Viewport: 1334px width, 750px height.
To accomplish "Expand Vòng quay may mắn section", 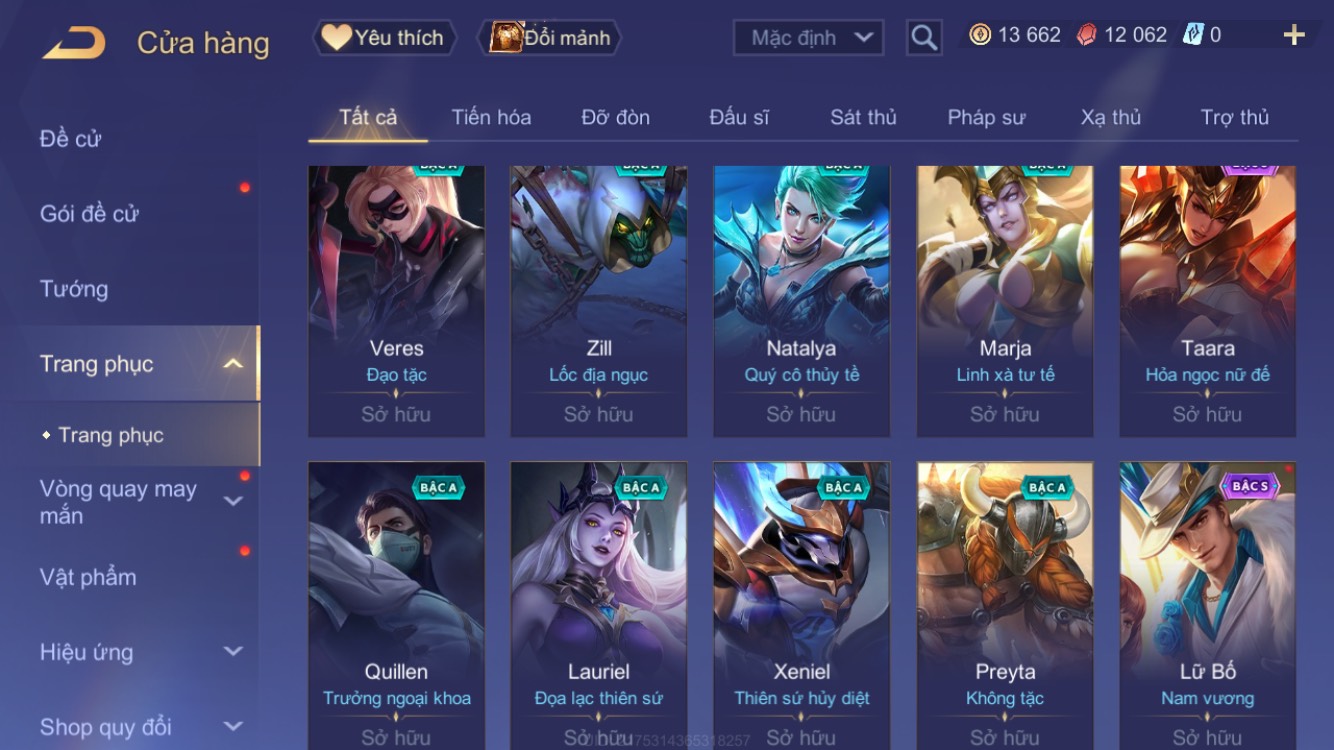I will [233, 502].
